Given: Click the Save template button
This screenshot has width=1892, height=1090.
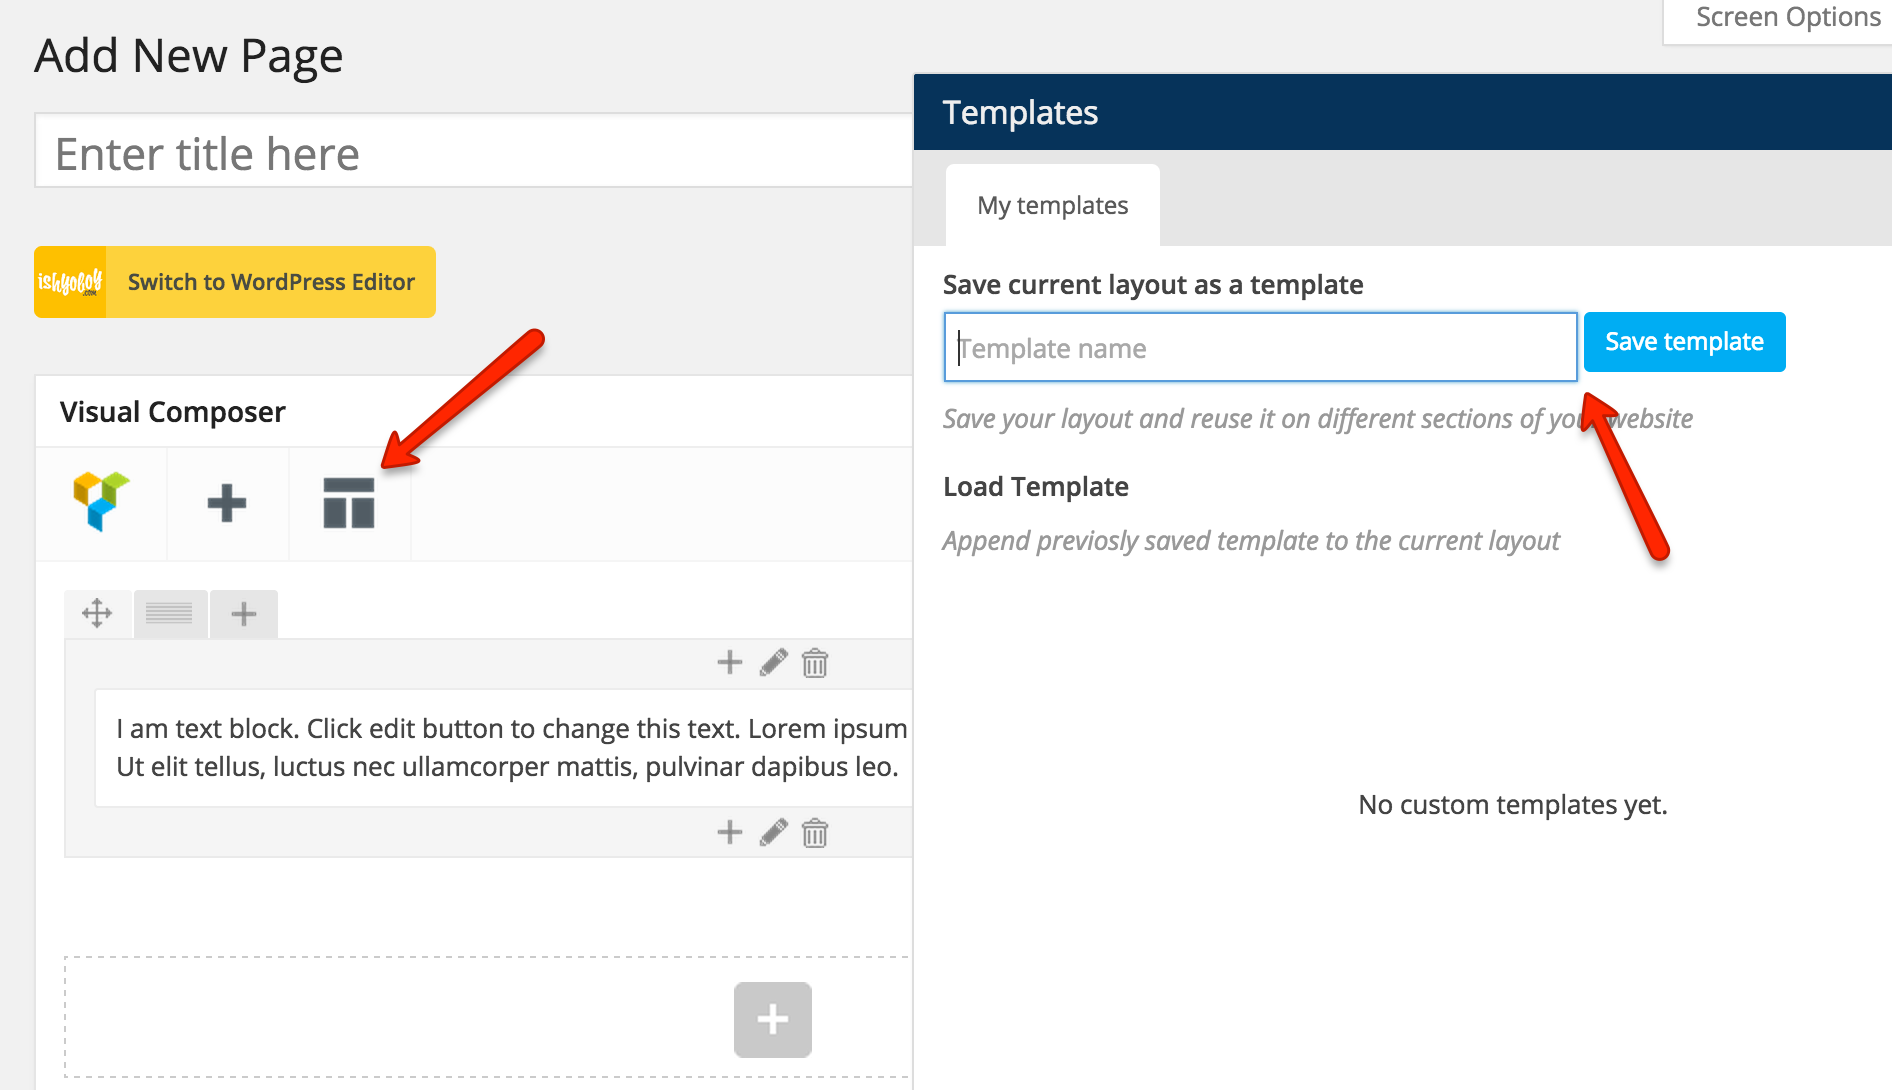Looking at the screenshot, I should [1685, 342].
